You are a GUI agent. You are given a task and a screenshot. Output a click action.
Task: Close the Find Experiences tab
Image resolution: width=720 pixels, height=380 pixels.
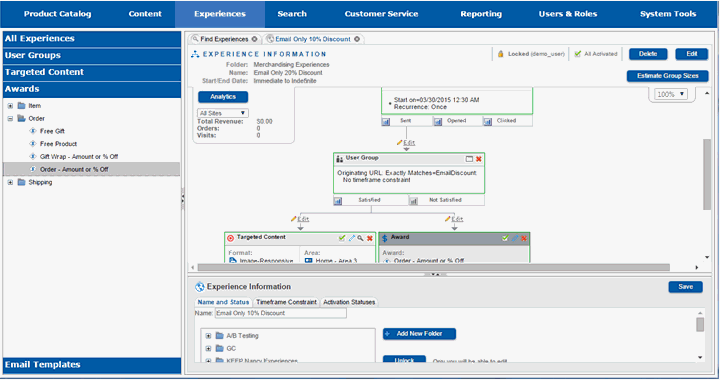[254, 39]
